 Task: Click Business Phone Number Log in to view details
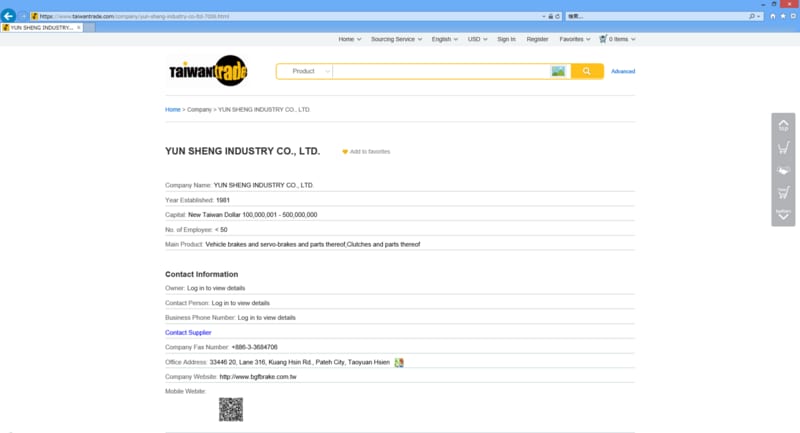tap(266, 318)
